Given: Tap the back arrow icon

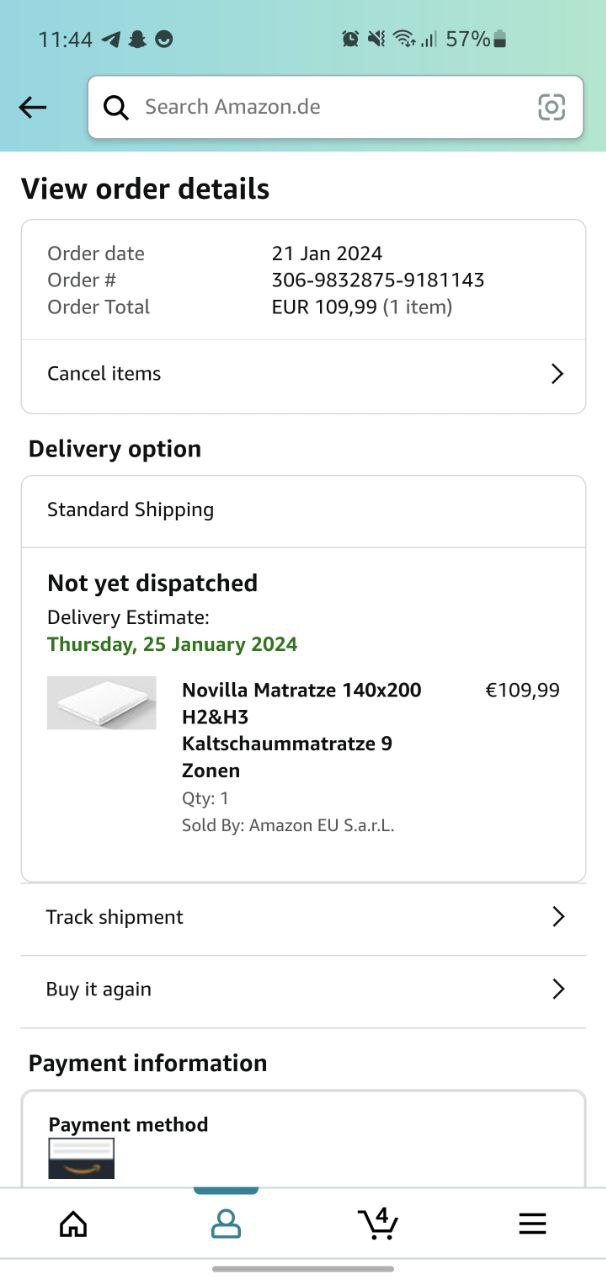Looking at the screenshot, I should pyautogui.click(x=33, y=107).
